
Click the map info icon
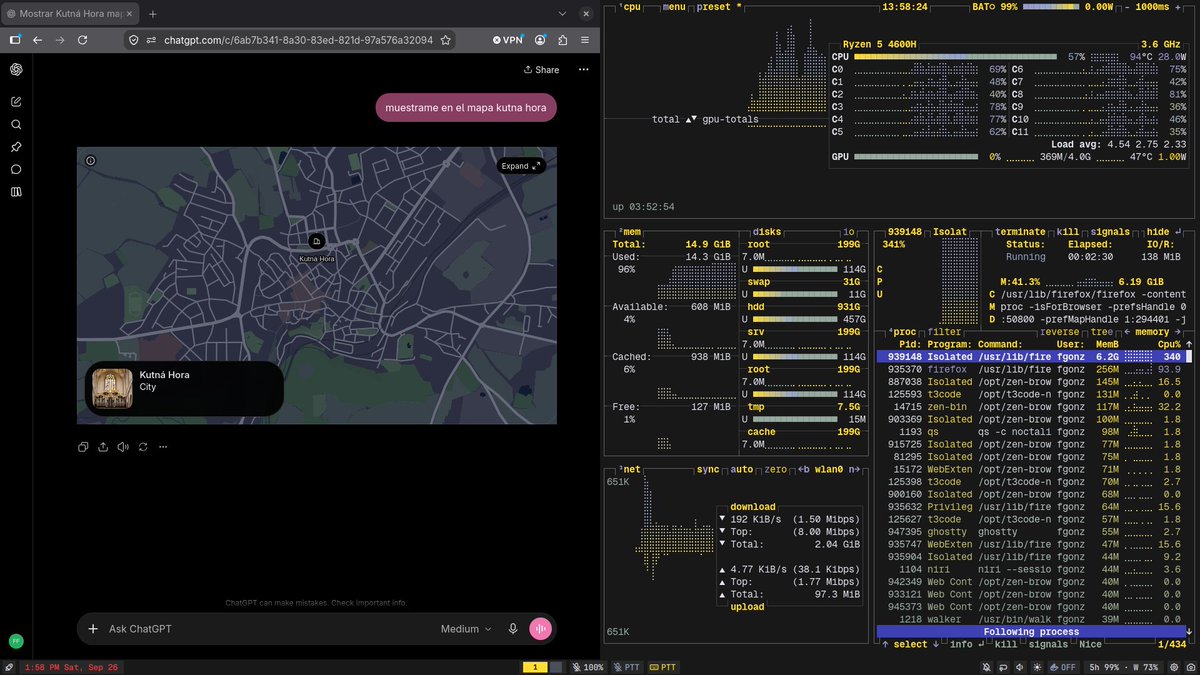pyautogui.click(x=91, y=160)
